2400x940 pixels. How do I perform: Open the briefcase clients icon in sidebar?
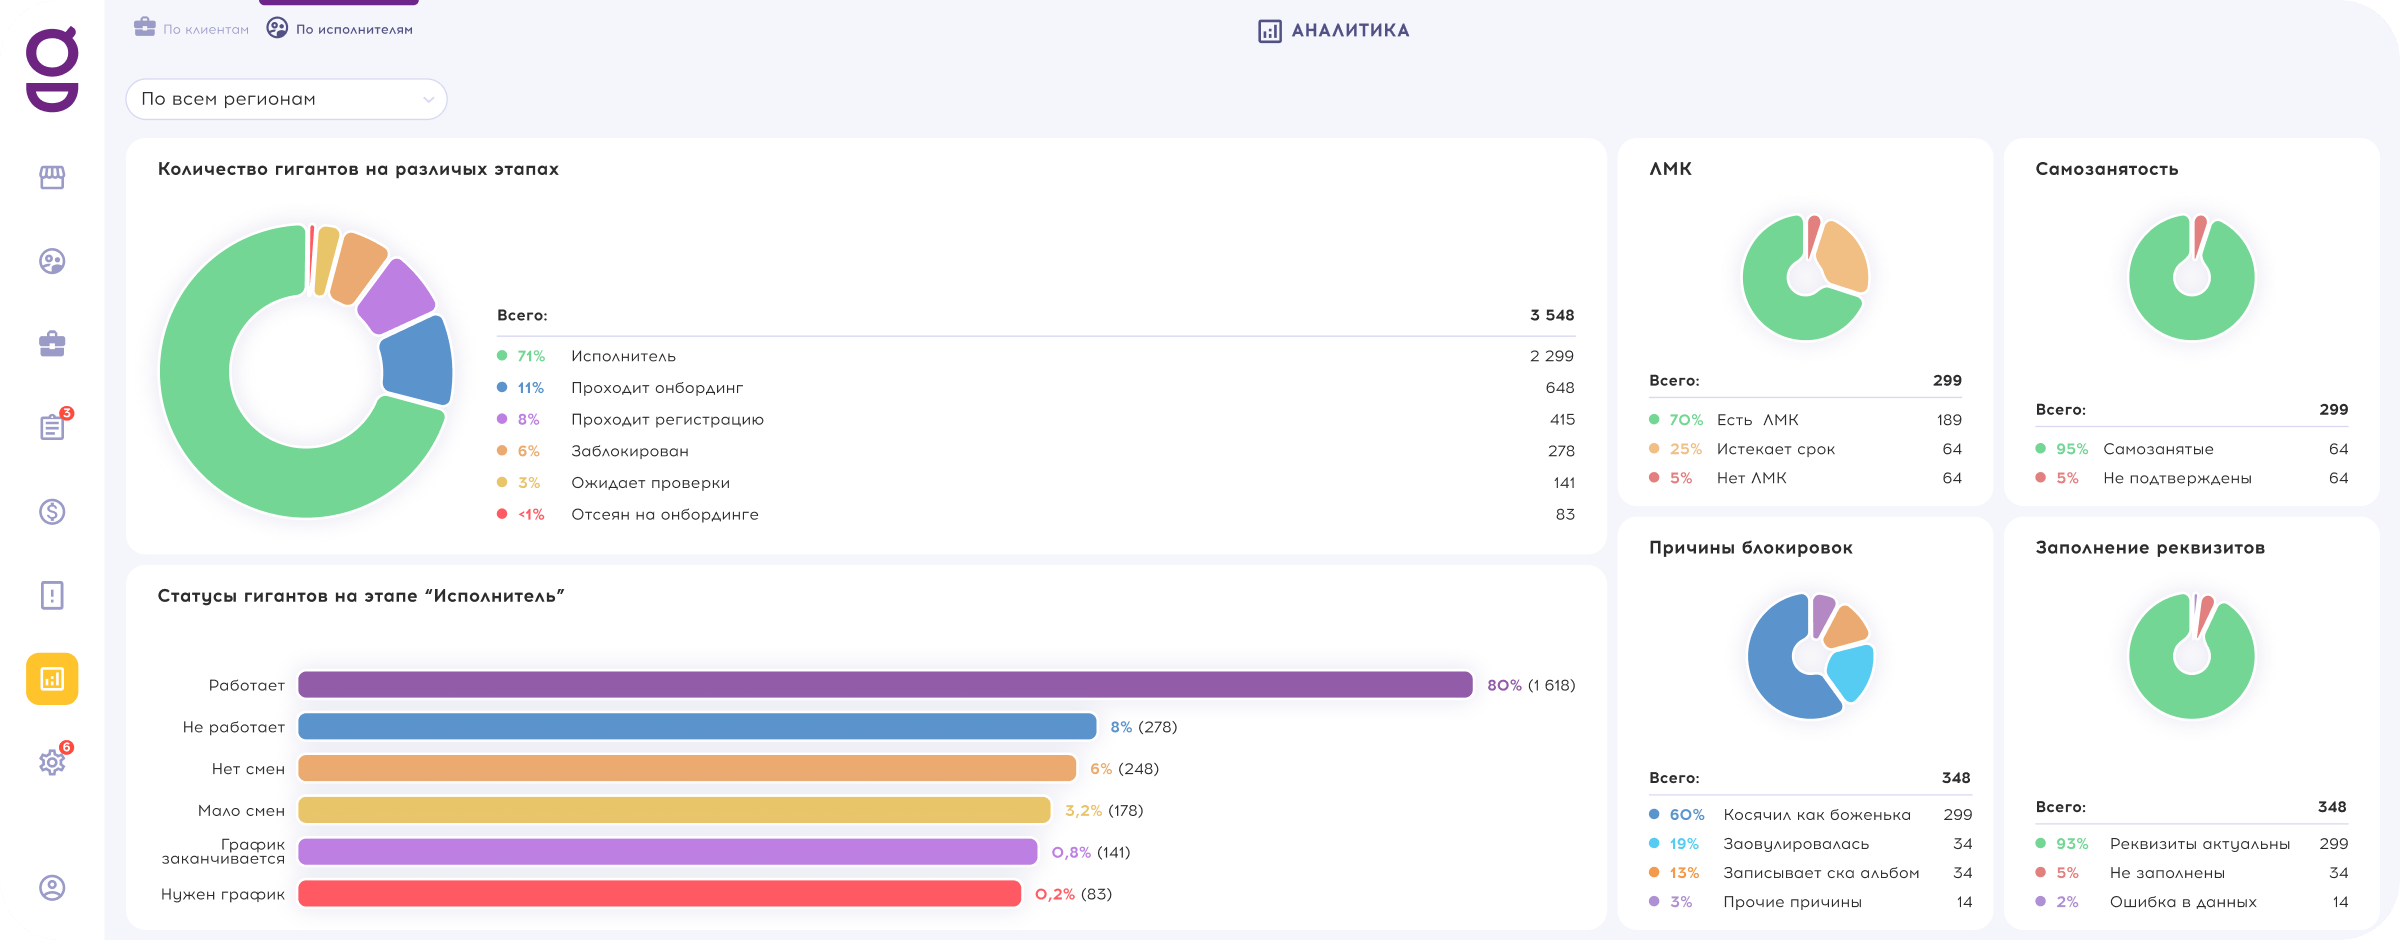coord(52,345)
